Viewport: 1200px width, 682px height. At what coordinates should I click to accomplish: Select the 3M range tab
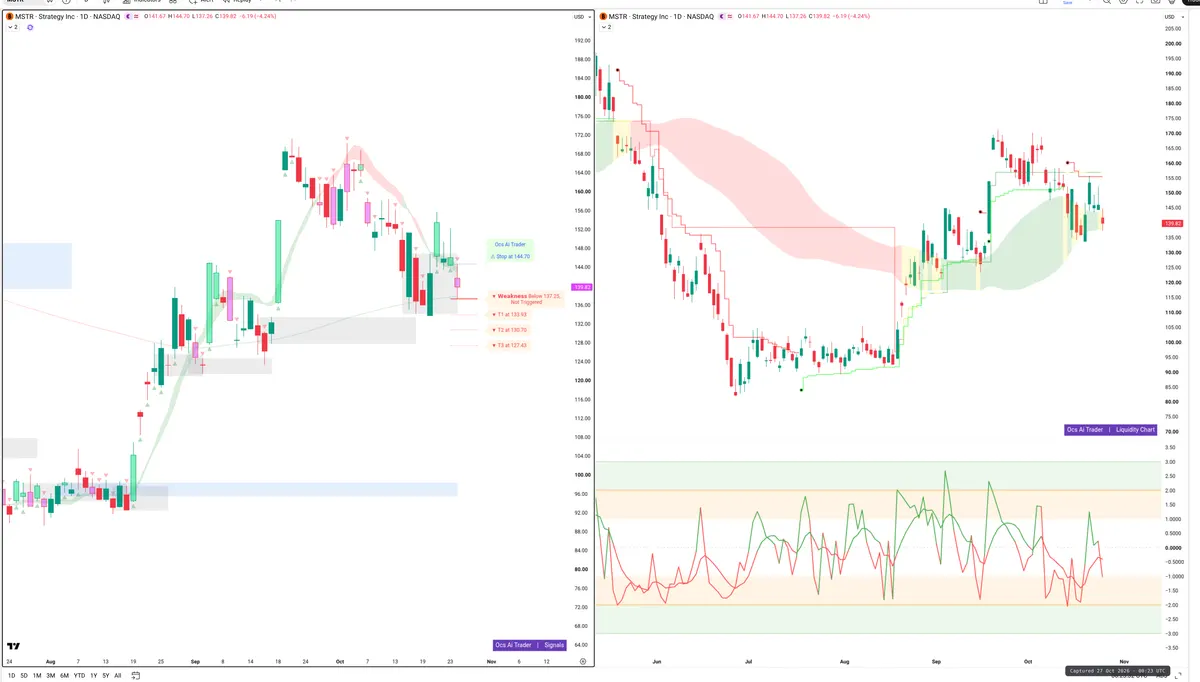pos(51,676)
